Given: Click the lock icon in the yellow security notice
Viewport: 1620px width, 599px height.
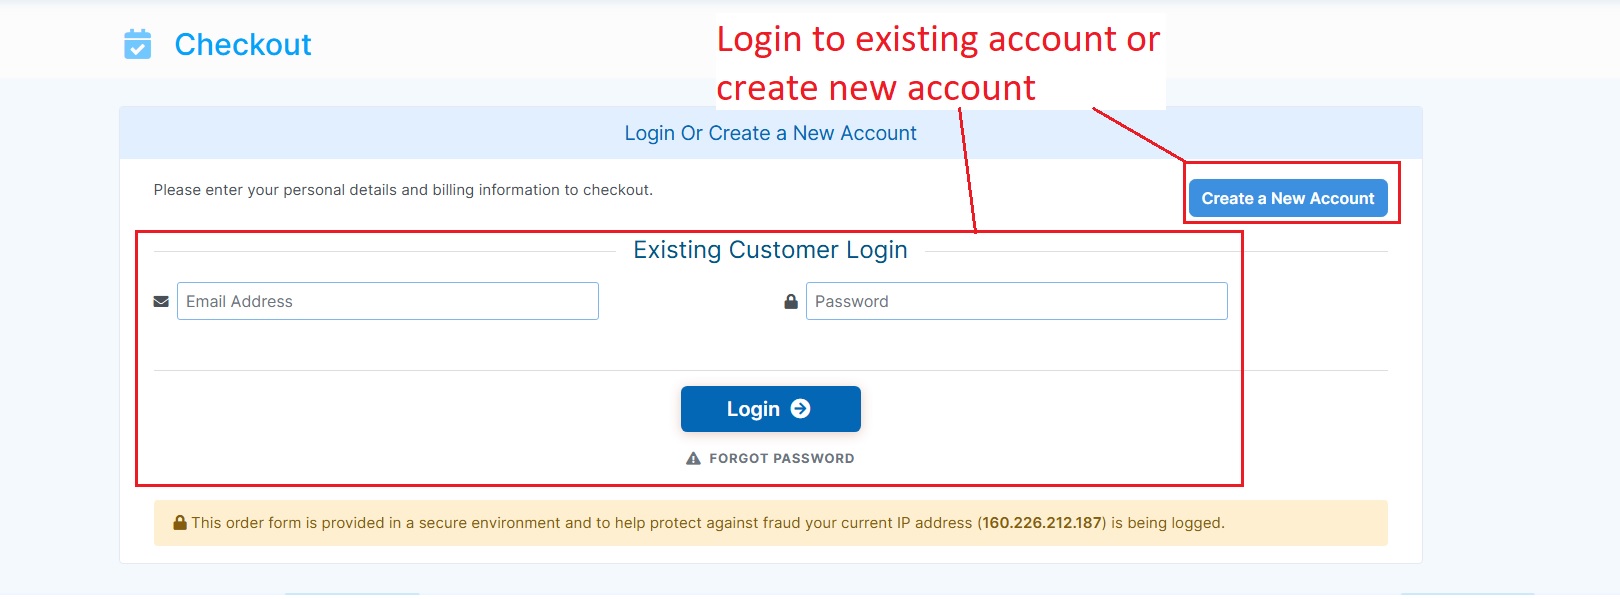Looking at the screenshot, I should [x=180, y=522].
